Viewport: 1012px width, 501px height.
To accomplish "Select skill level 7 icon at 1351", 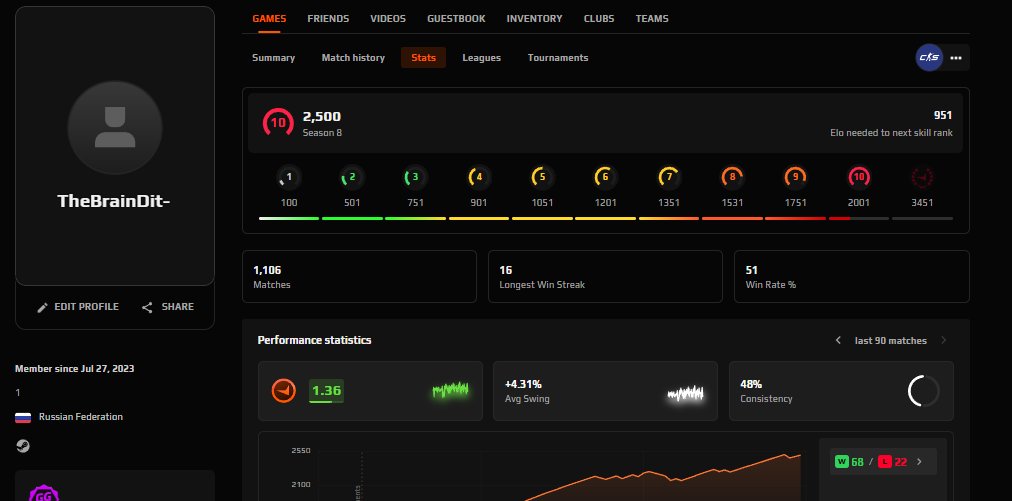I will 669,177.
